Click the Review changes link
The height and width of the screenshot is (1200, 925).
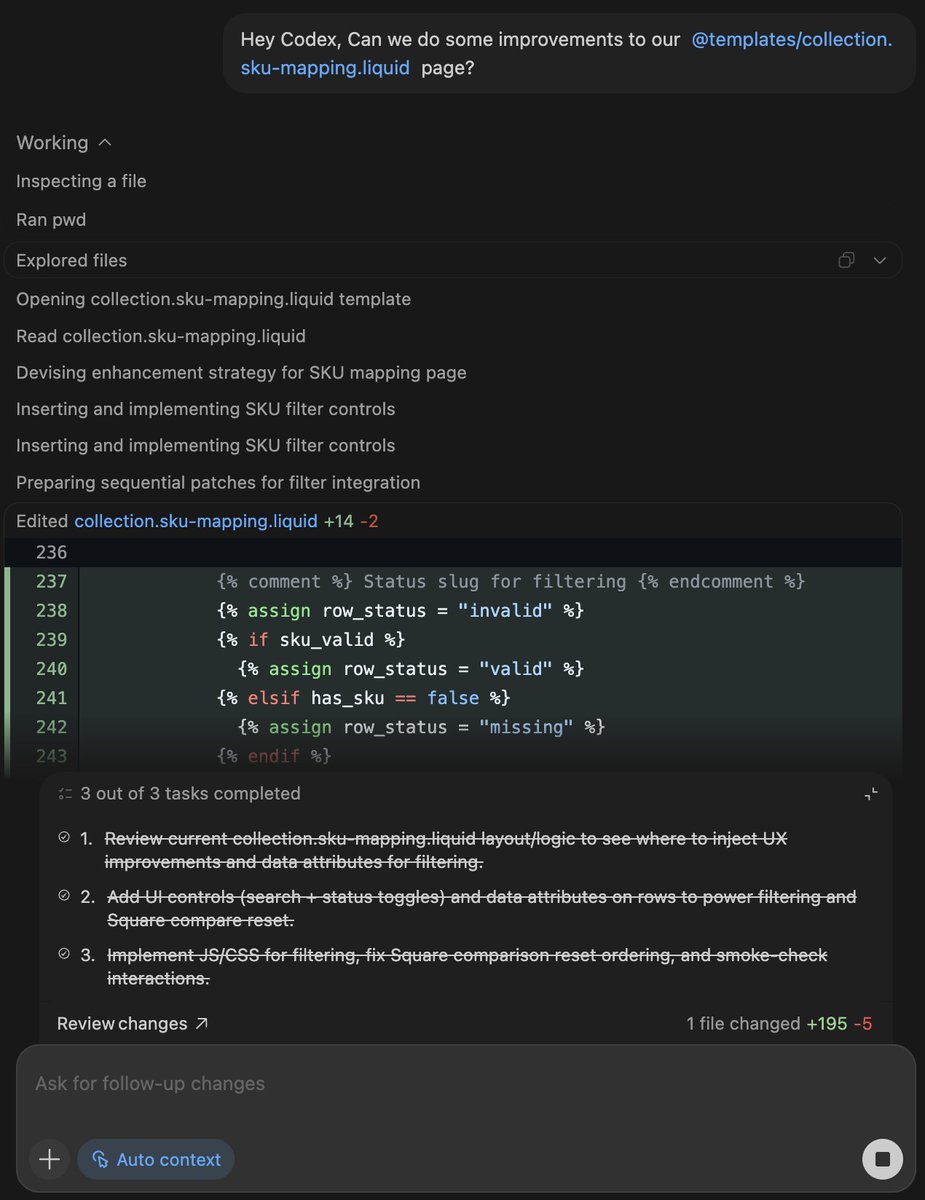[133, 1023]
